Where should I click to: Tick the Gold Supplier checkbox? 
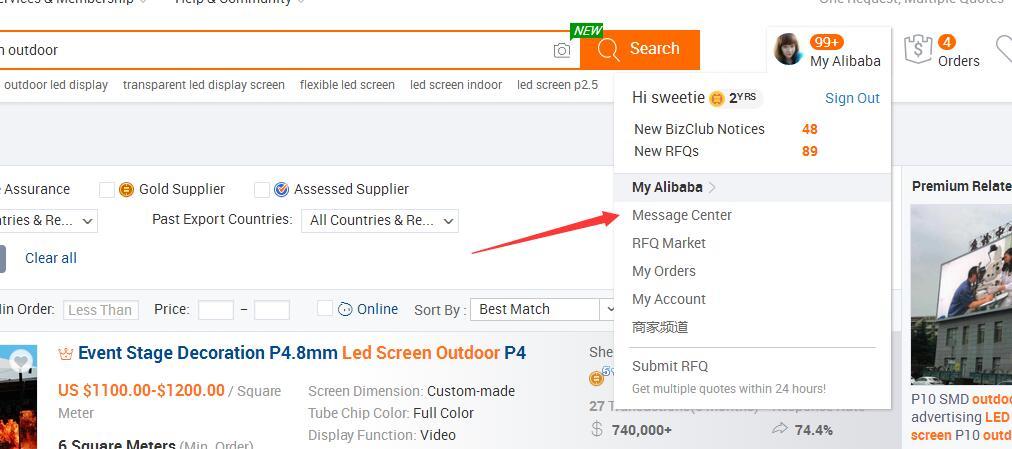click(x=106, y=190)
